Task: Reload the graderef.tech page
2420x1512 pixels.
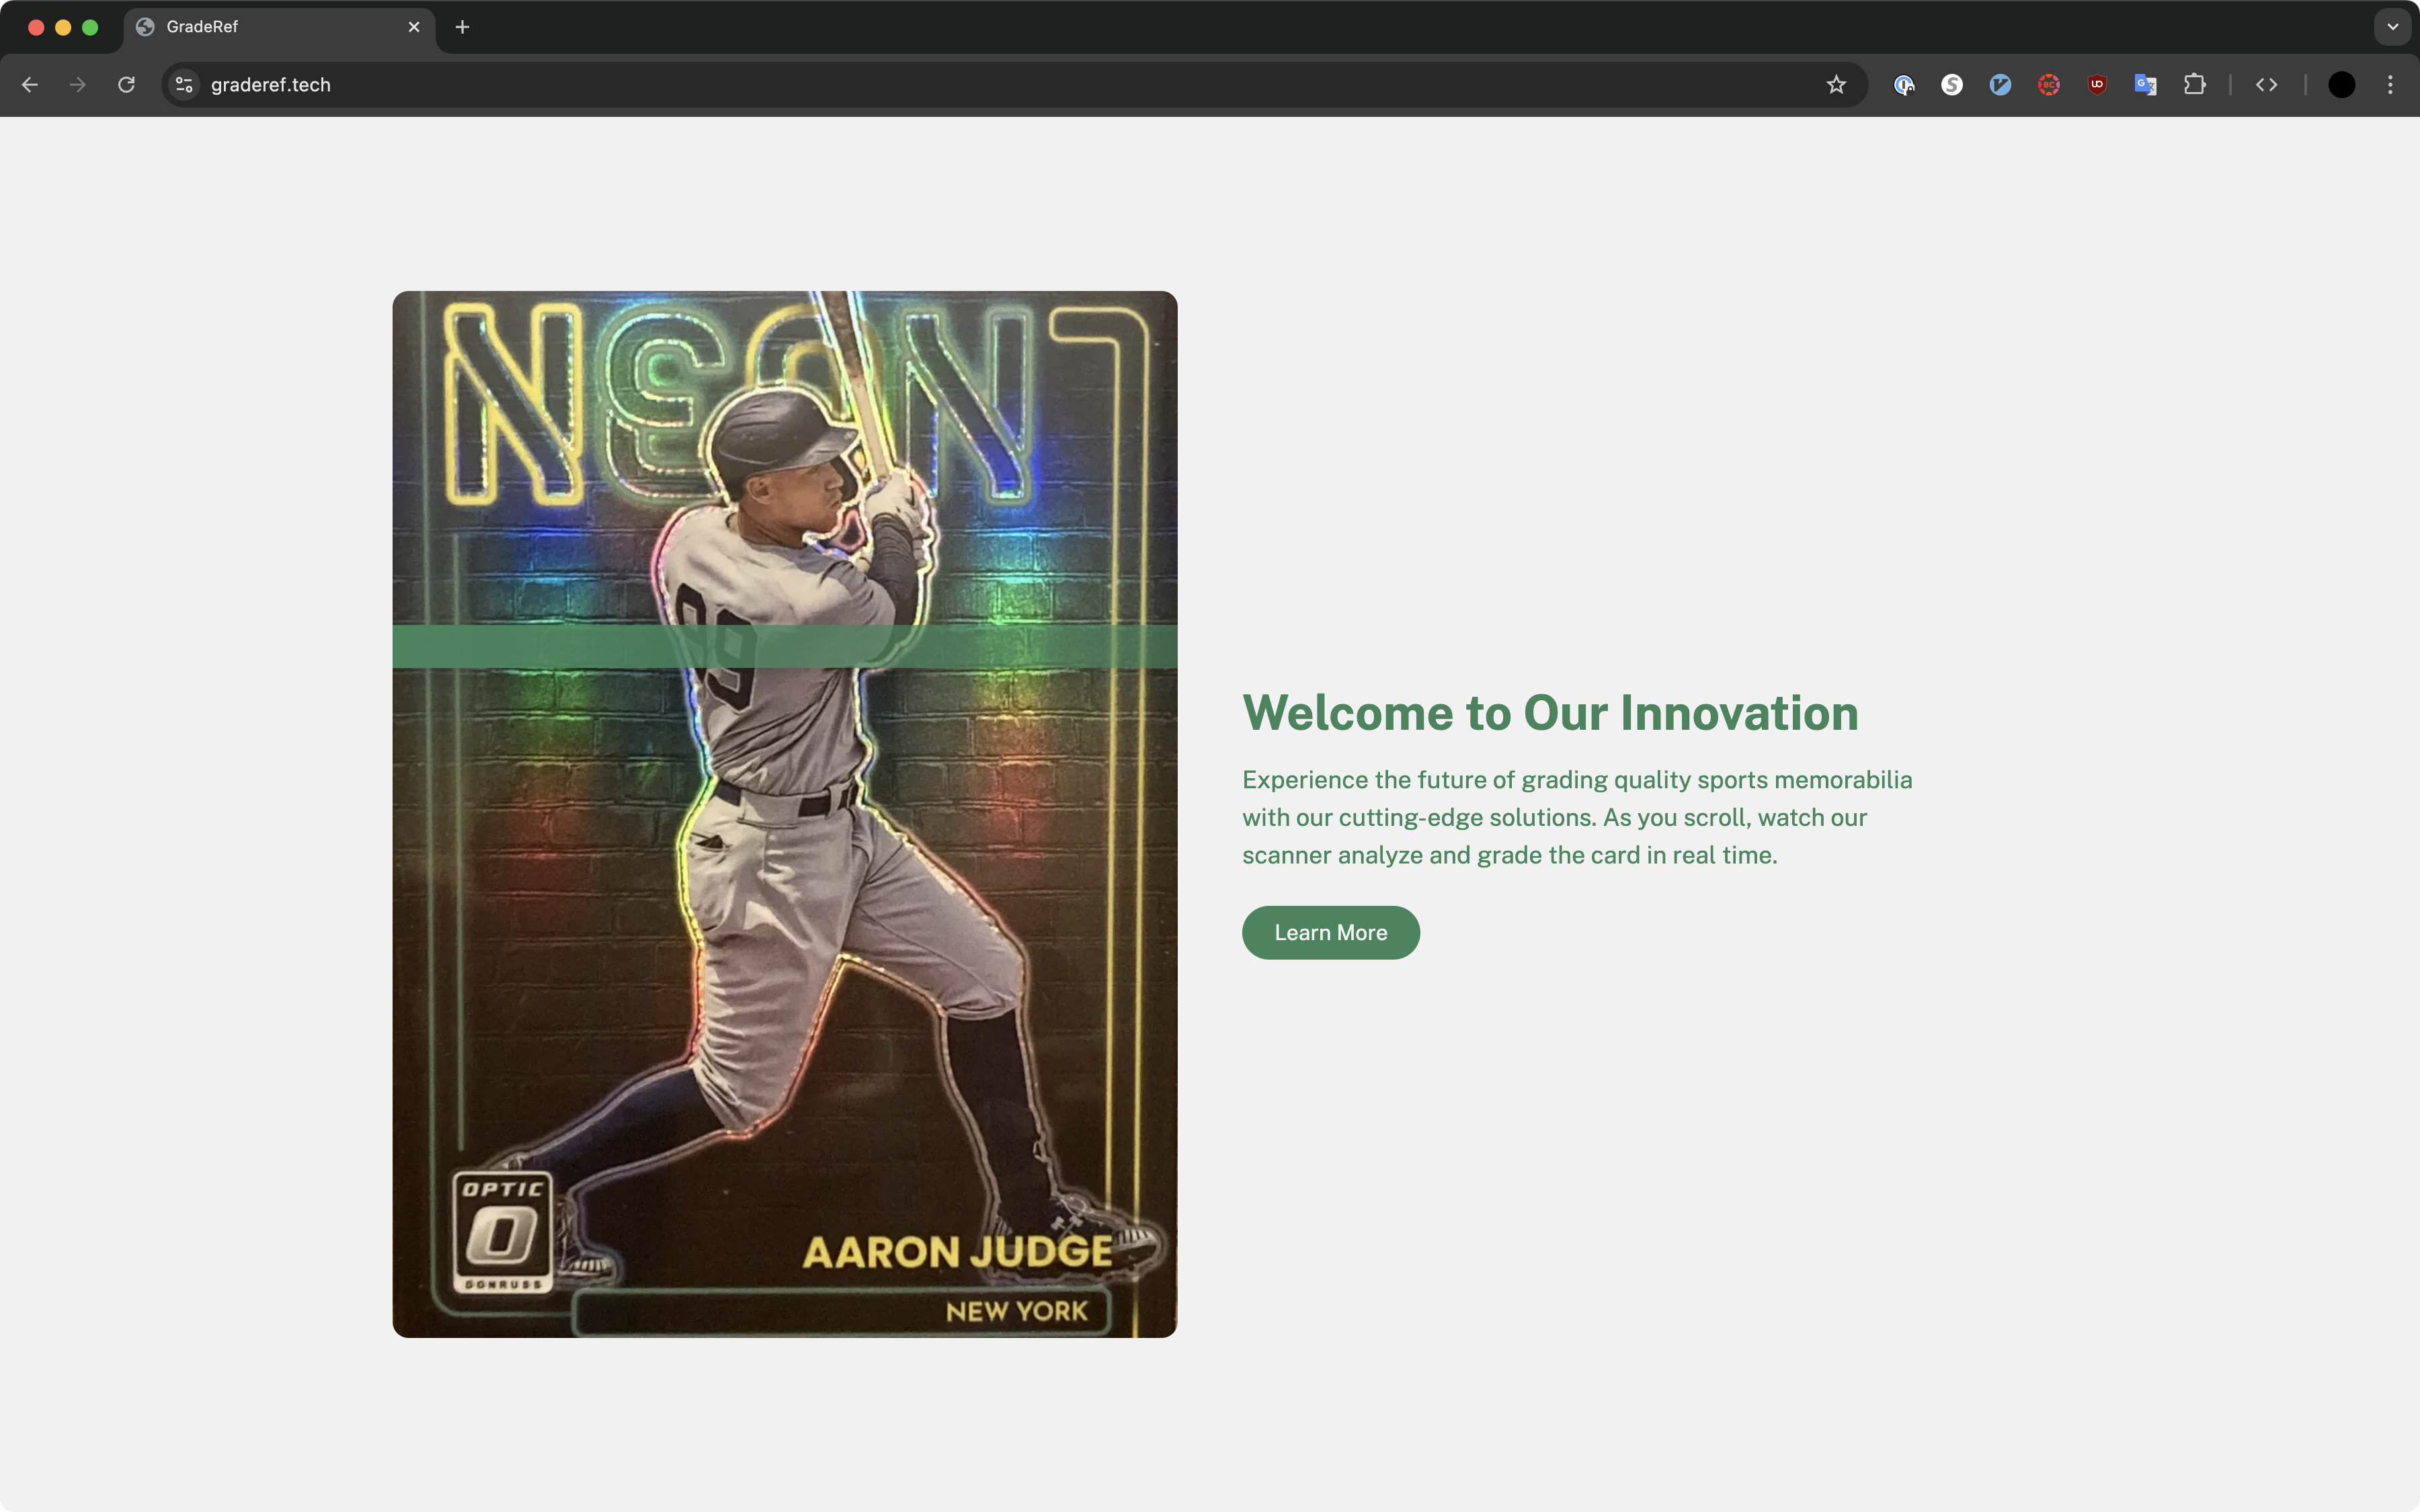Action: coord(126,85)
